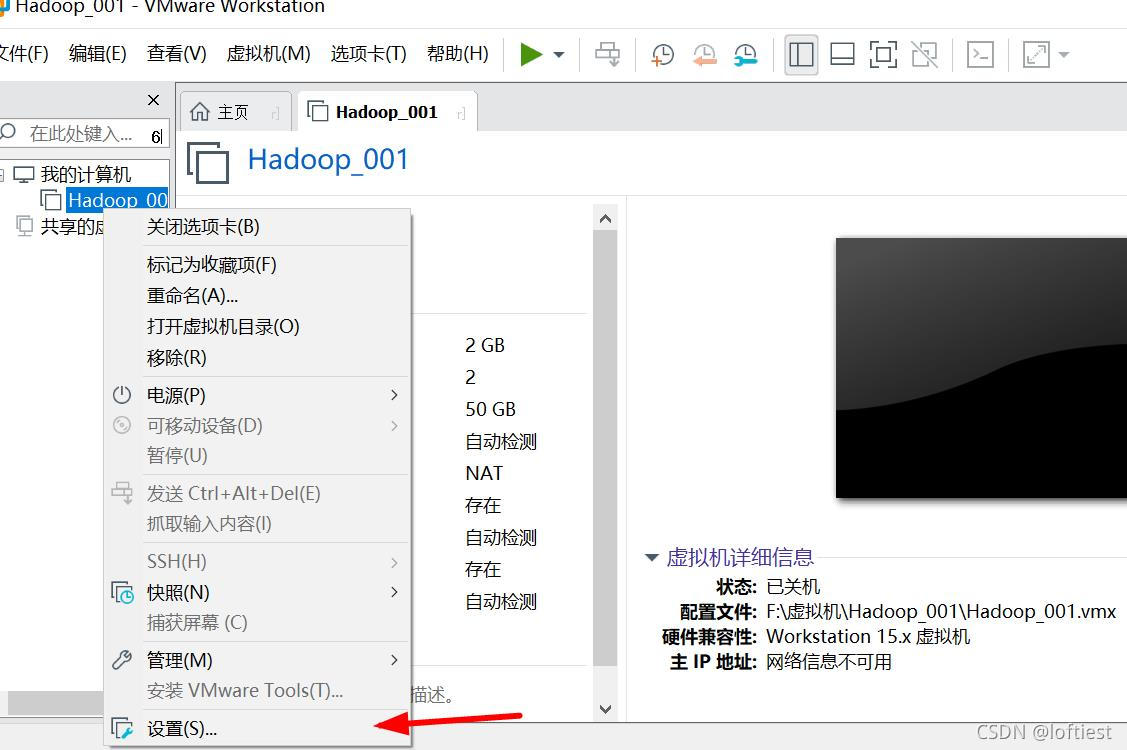The width and height of the screenshot is (1127, 750).
Task: Click the send Ctrl+Alt+Del toolbar icon
Action: 607,54
